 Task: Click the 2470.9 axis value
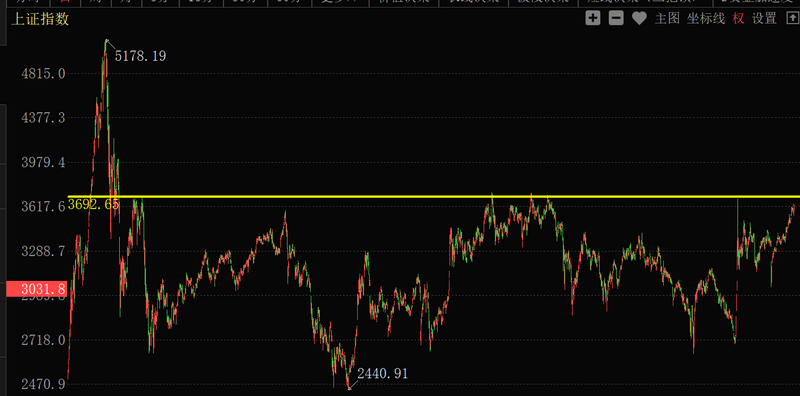43,384
